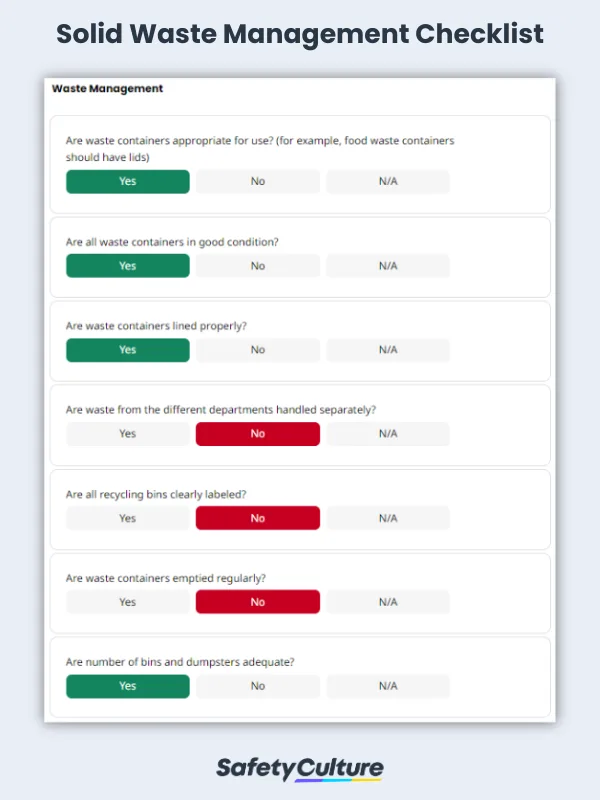Mark N/A for containers appropriate for use

[388, 182]
